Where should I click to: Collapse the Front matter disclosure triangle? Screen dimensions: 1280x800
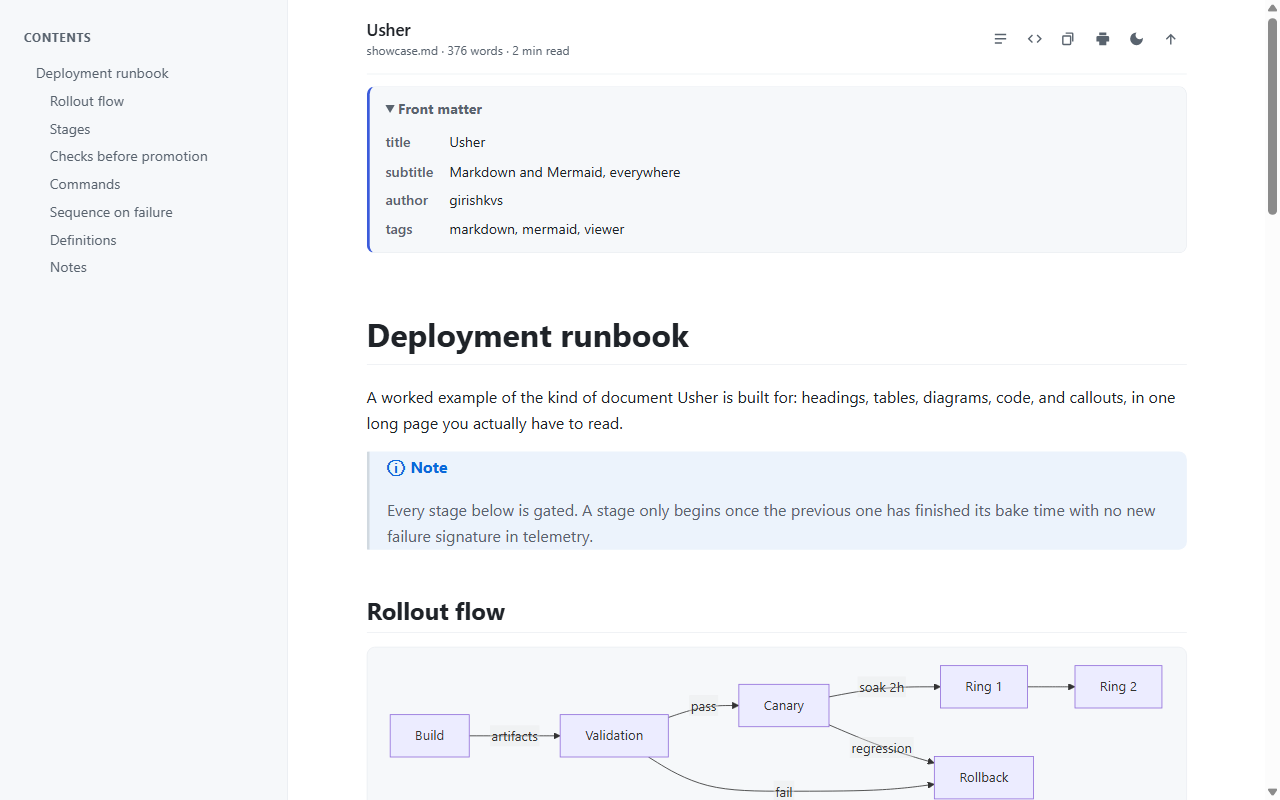(390, 109)
